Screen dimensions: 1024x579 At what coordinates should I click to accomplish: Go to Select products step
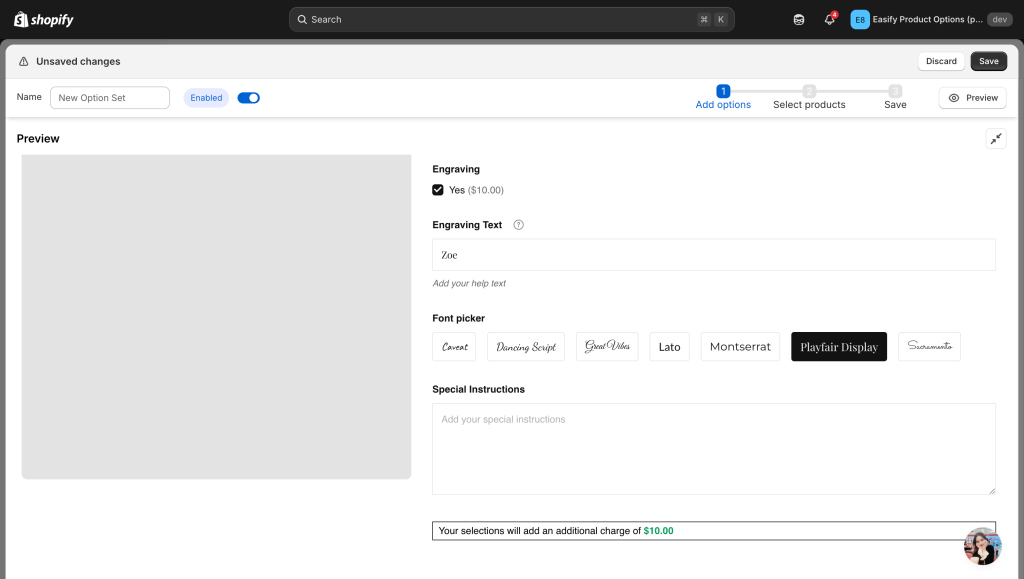pos(809,98)
